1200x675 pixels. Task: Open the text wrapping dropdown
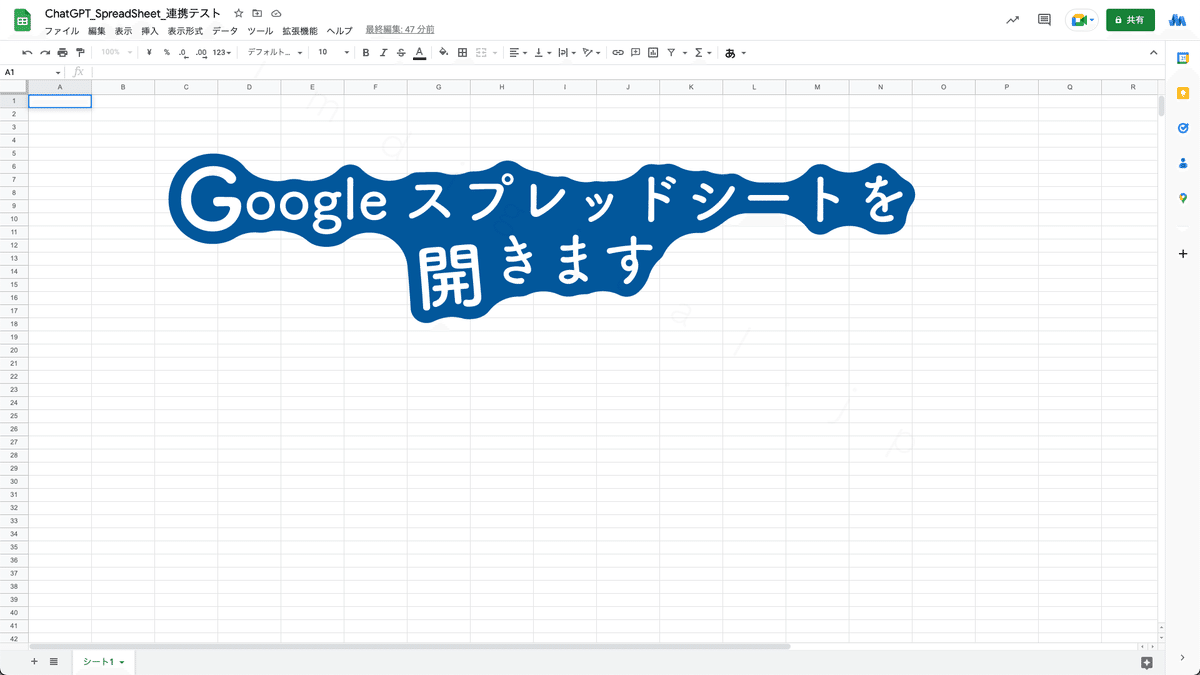pyautogui.click(x=566, y=52)
